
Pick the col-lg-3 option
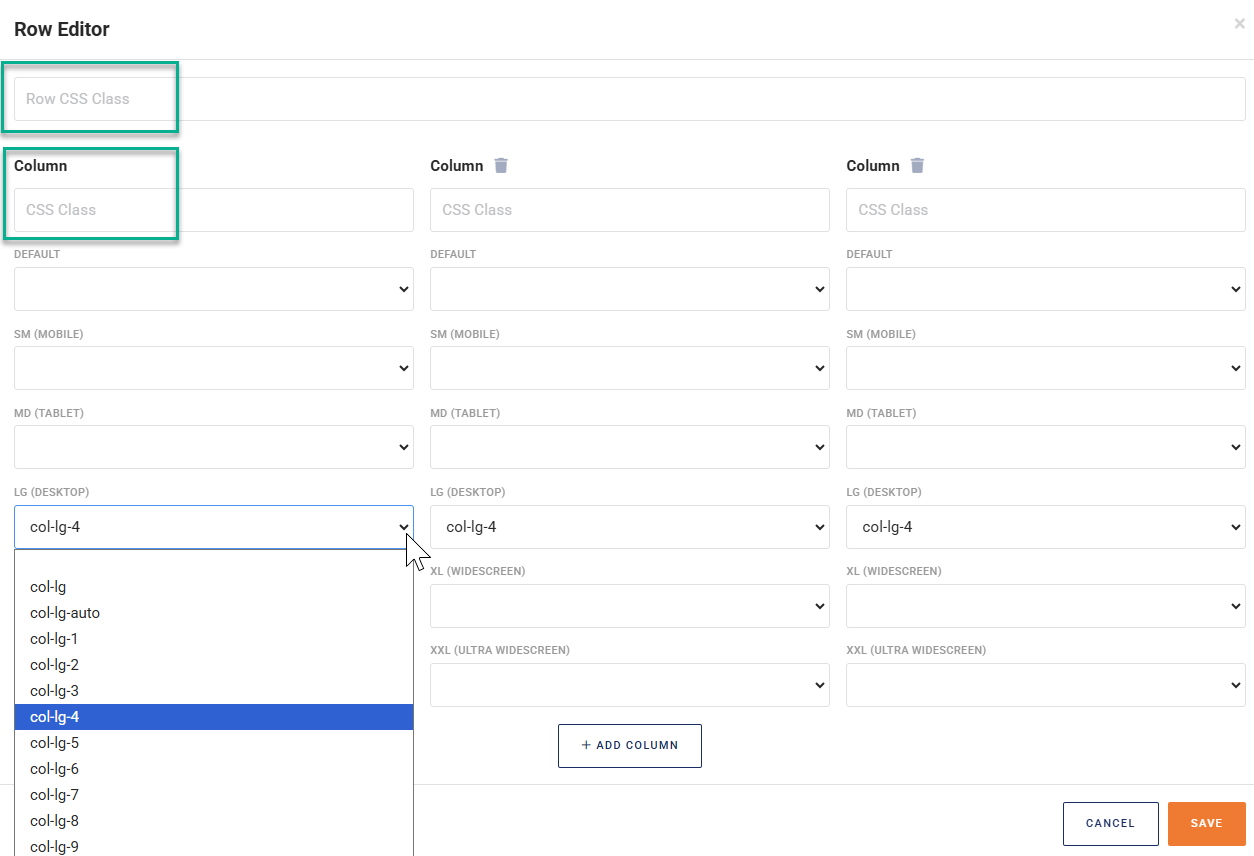[x=55, y=691]
